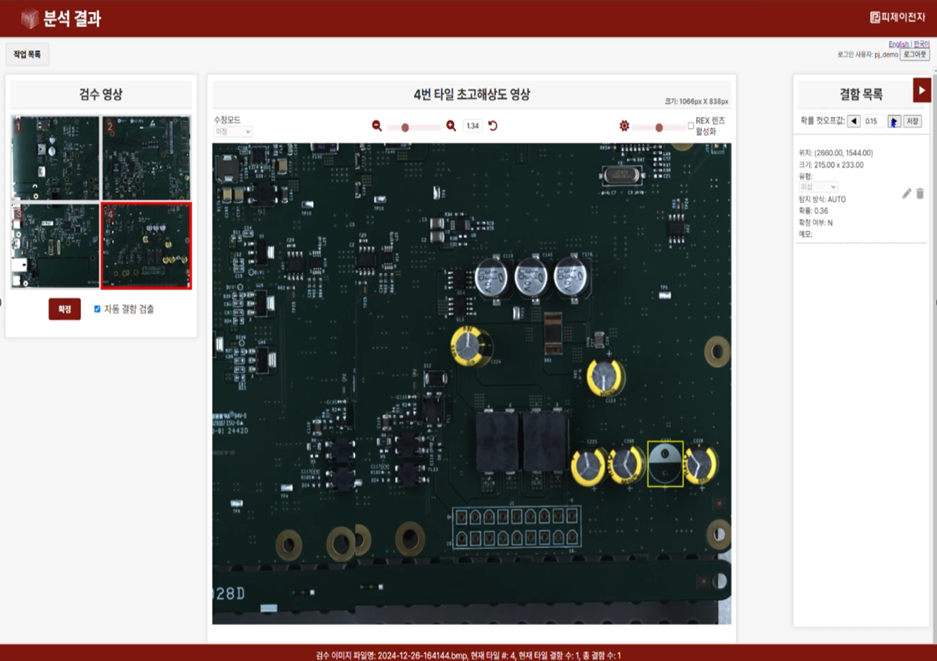The height and width of the screenshot is (661, 937).
Task: Click the 확정 여부: N text
Action: coord(816,223)
